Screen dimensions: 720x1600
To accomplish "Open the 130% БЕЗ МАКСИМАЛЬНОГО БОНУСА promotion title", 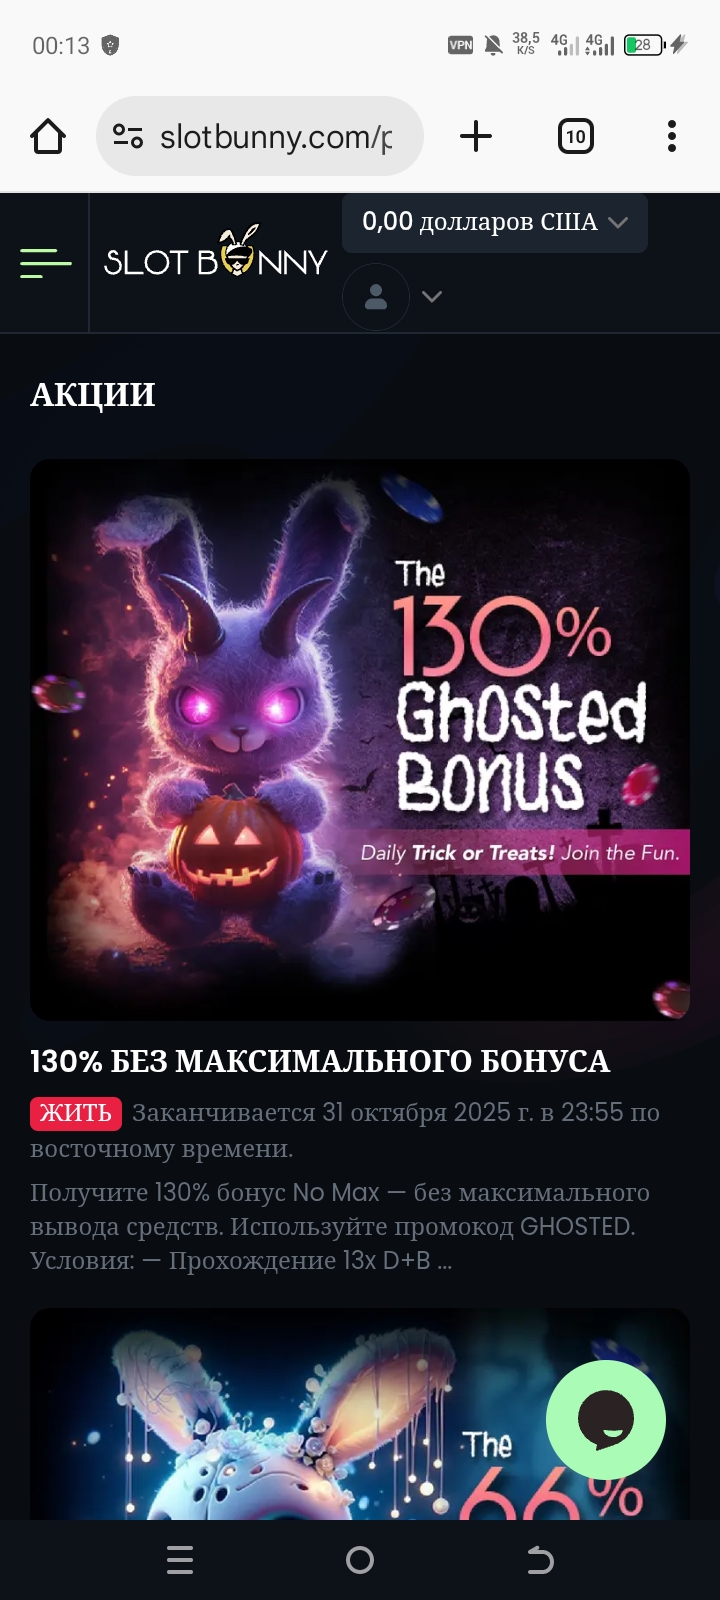I will (x=320, y=1061).
